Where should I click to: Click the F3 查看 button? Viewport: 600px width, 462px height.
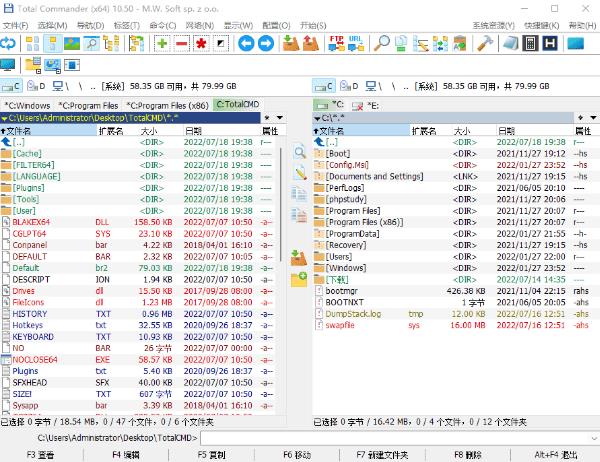(x=41, y=455)
